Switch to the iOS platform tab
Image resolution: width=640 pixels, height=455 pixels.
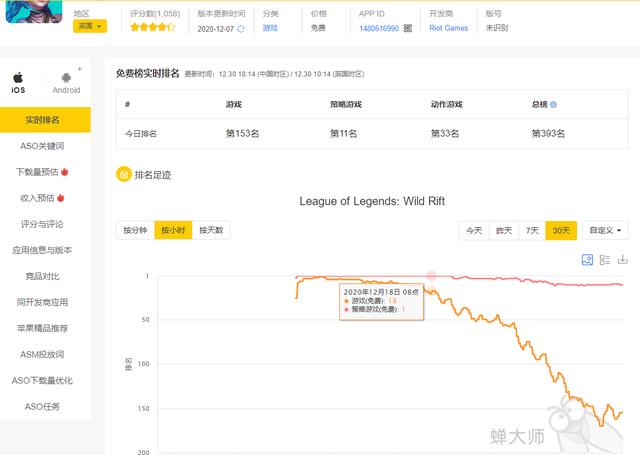point(18,82)
